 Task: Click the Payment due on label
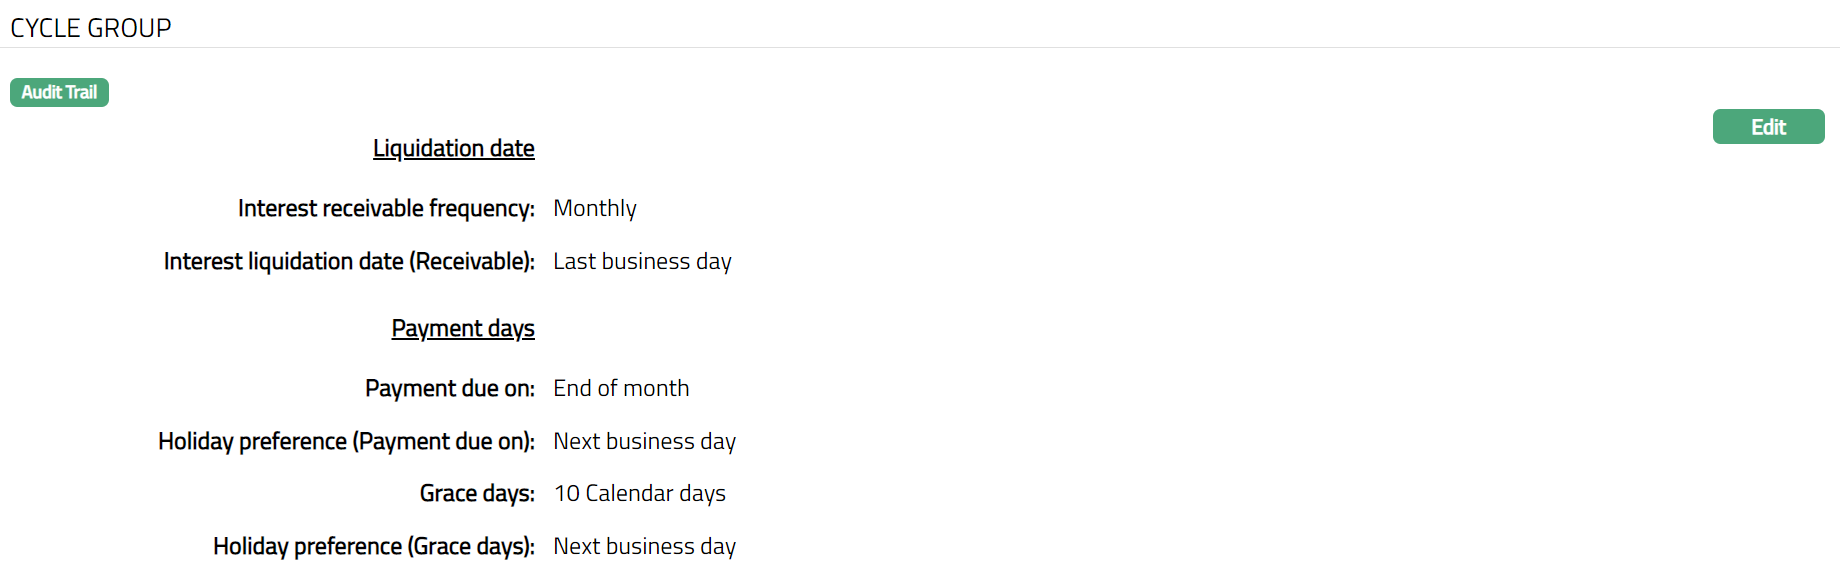(x=449, y=389)
